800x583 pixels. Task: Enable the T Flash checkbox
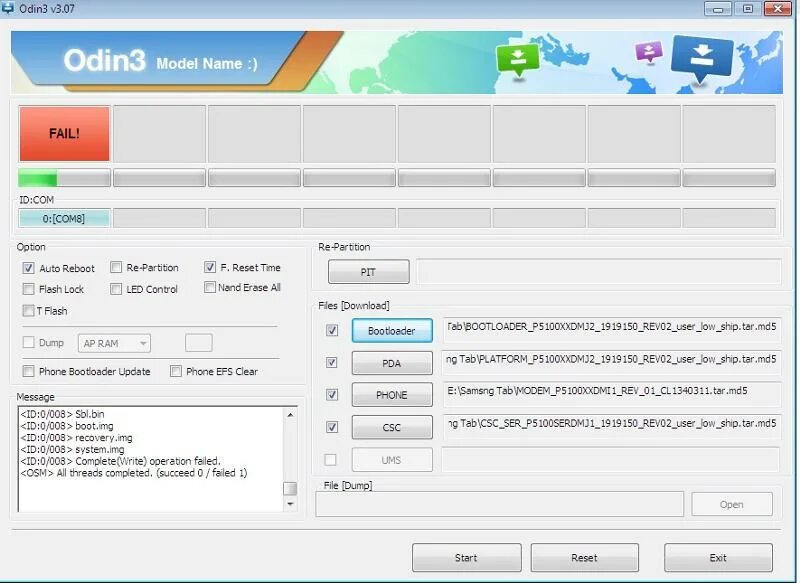(x=29, y=311)
